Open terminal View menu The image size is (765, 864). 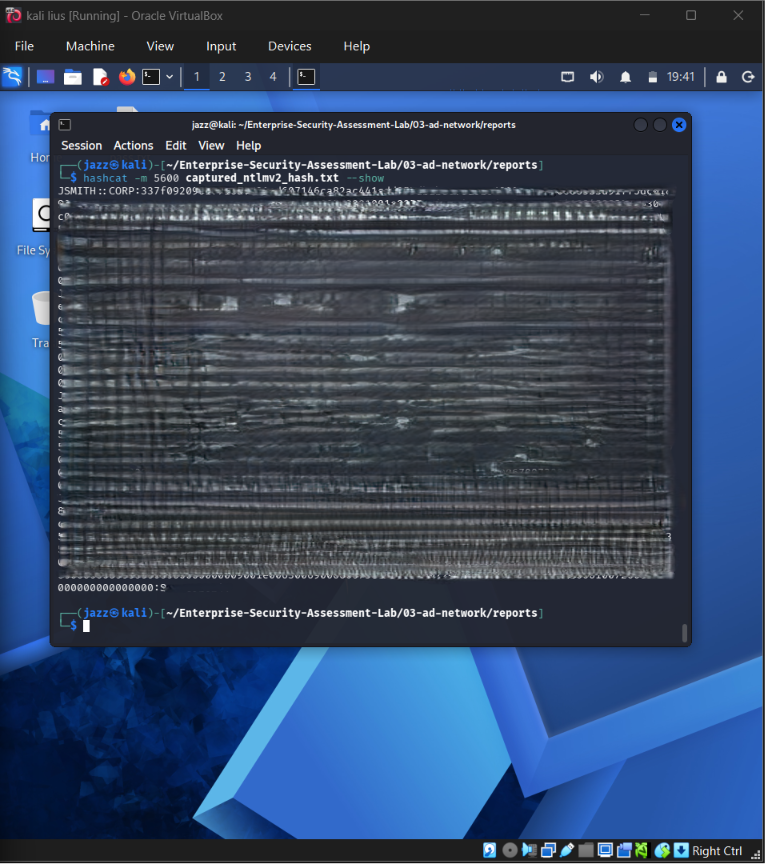coord(211,145)
